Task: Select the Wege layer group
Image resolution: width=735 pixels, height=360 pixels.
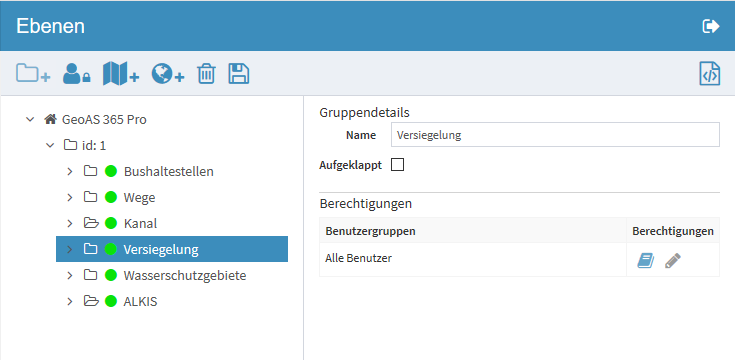Action: pyautogui.click(x=139, y=198)
